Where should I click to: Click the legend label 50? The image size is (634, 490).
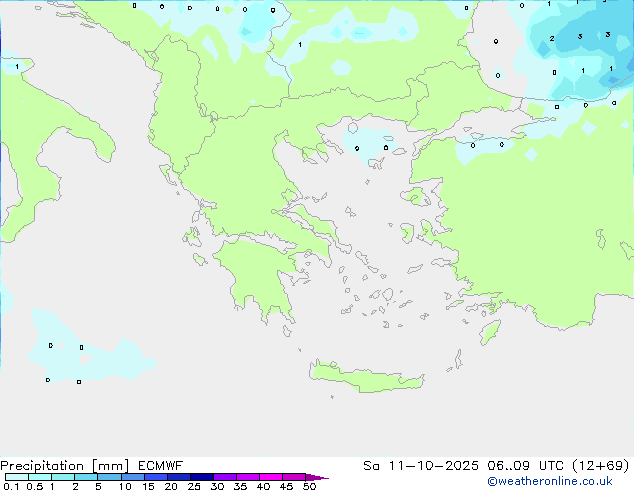[309, 486]
